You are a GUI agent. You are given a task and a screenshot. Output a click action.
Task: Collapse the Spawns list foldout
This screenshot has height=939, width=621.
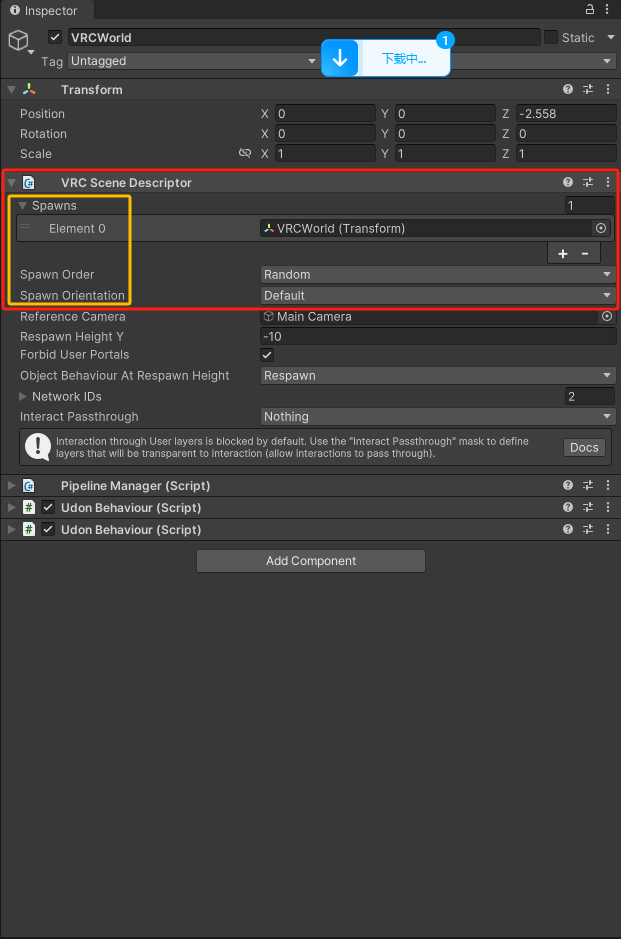click(23, 205)
